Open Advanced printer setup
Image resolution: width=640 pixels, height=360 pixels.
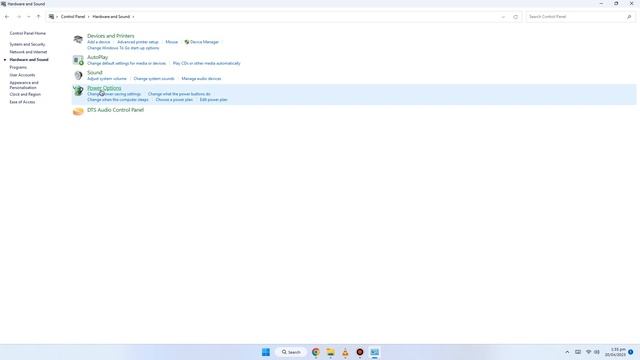coord(138,42)
